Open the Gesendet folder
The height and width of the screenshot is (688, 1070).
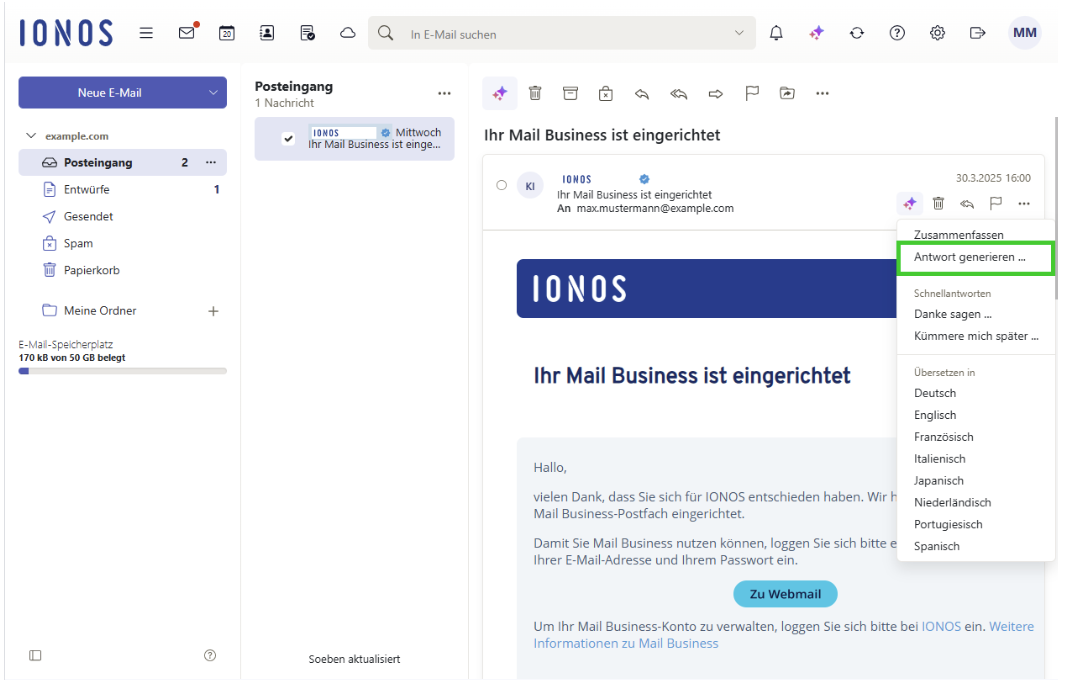point(123,216)
